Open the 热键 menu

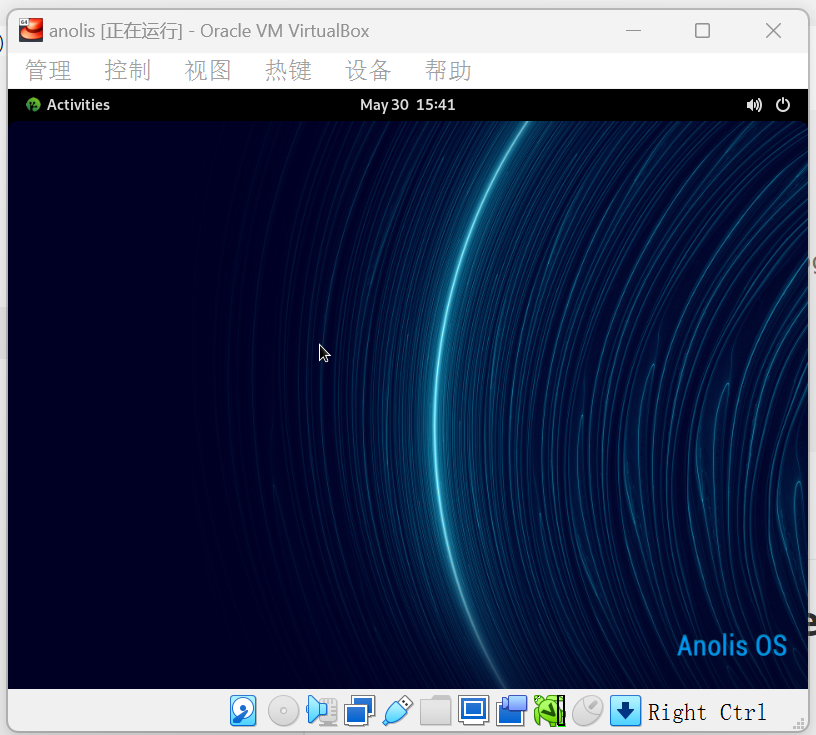click(x=288, y=70)
